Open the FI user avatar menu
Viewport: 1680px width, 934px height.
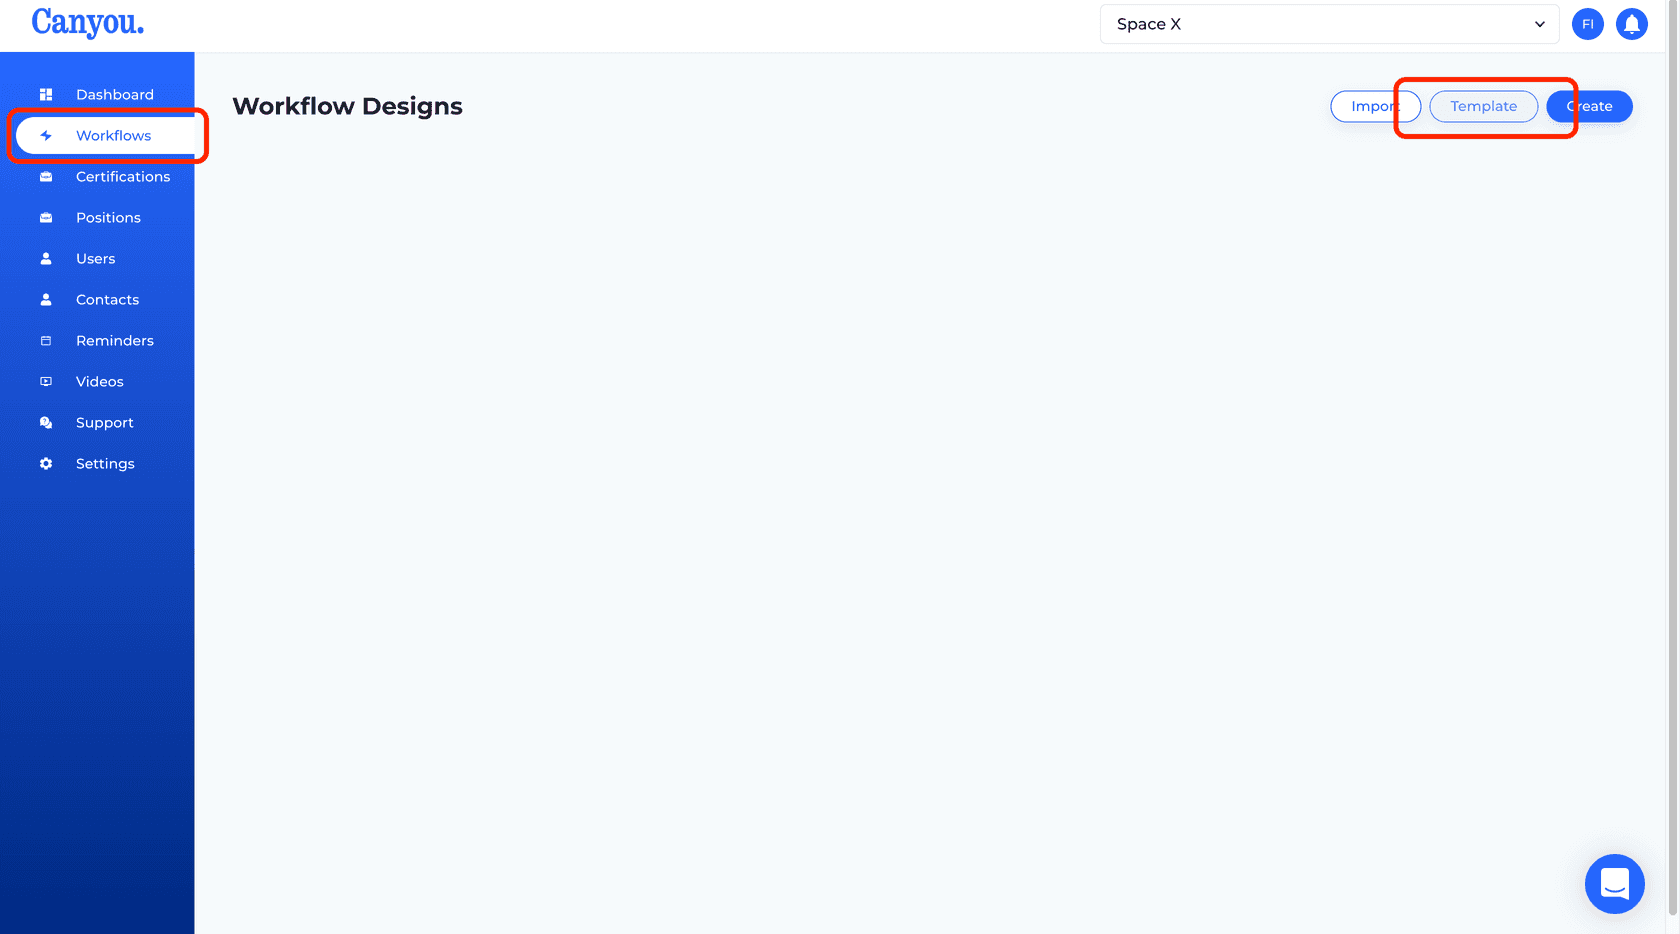pyautogui.click(x=1587, y=24)
